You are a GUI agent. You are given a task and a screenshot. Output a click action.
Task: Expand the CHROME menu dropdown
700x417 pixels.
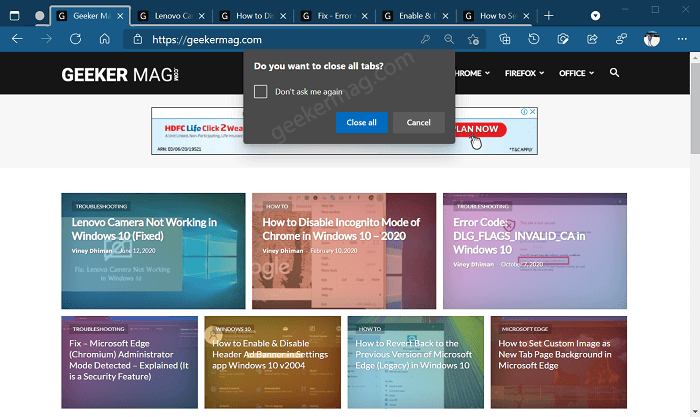tap(472, 73)
